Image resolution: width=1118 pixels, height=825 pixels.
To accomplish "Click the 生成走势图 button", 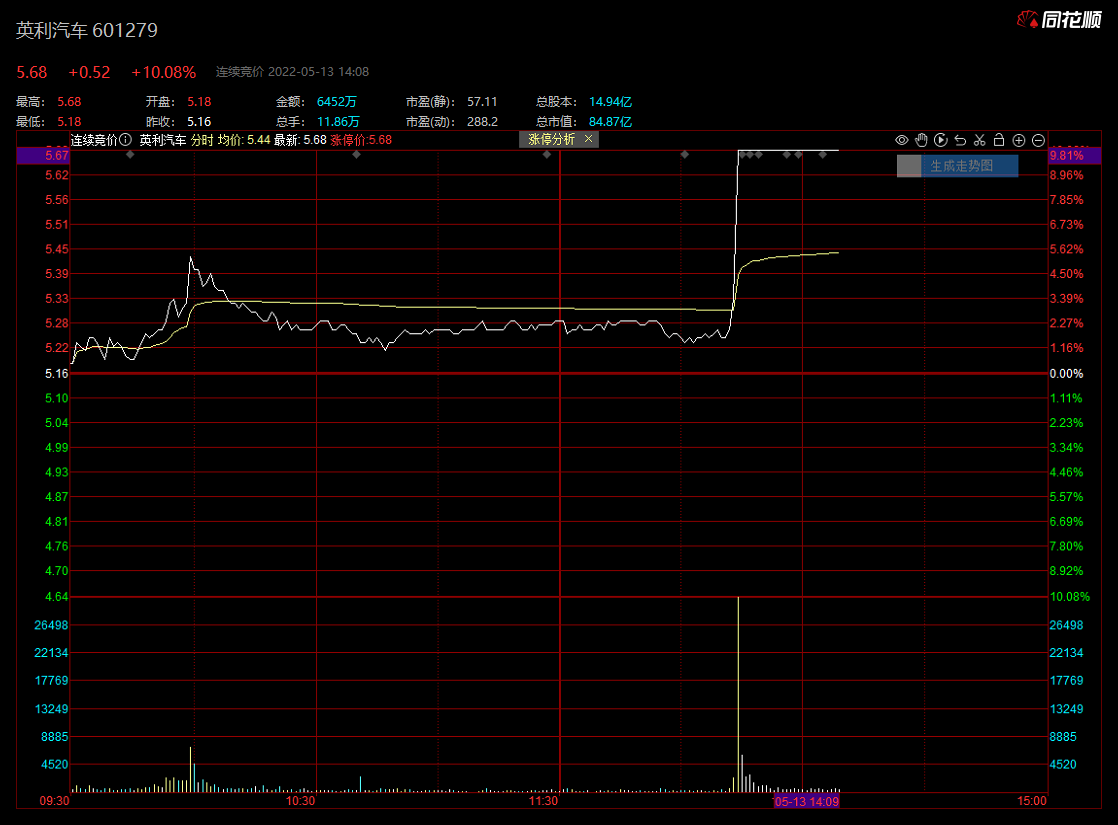I will pyautogui.click(x=958, y=166).
